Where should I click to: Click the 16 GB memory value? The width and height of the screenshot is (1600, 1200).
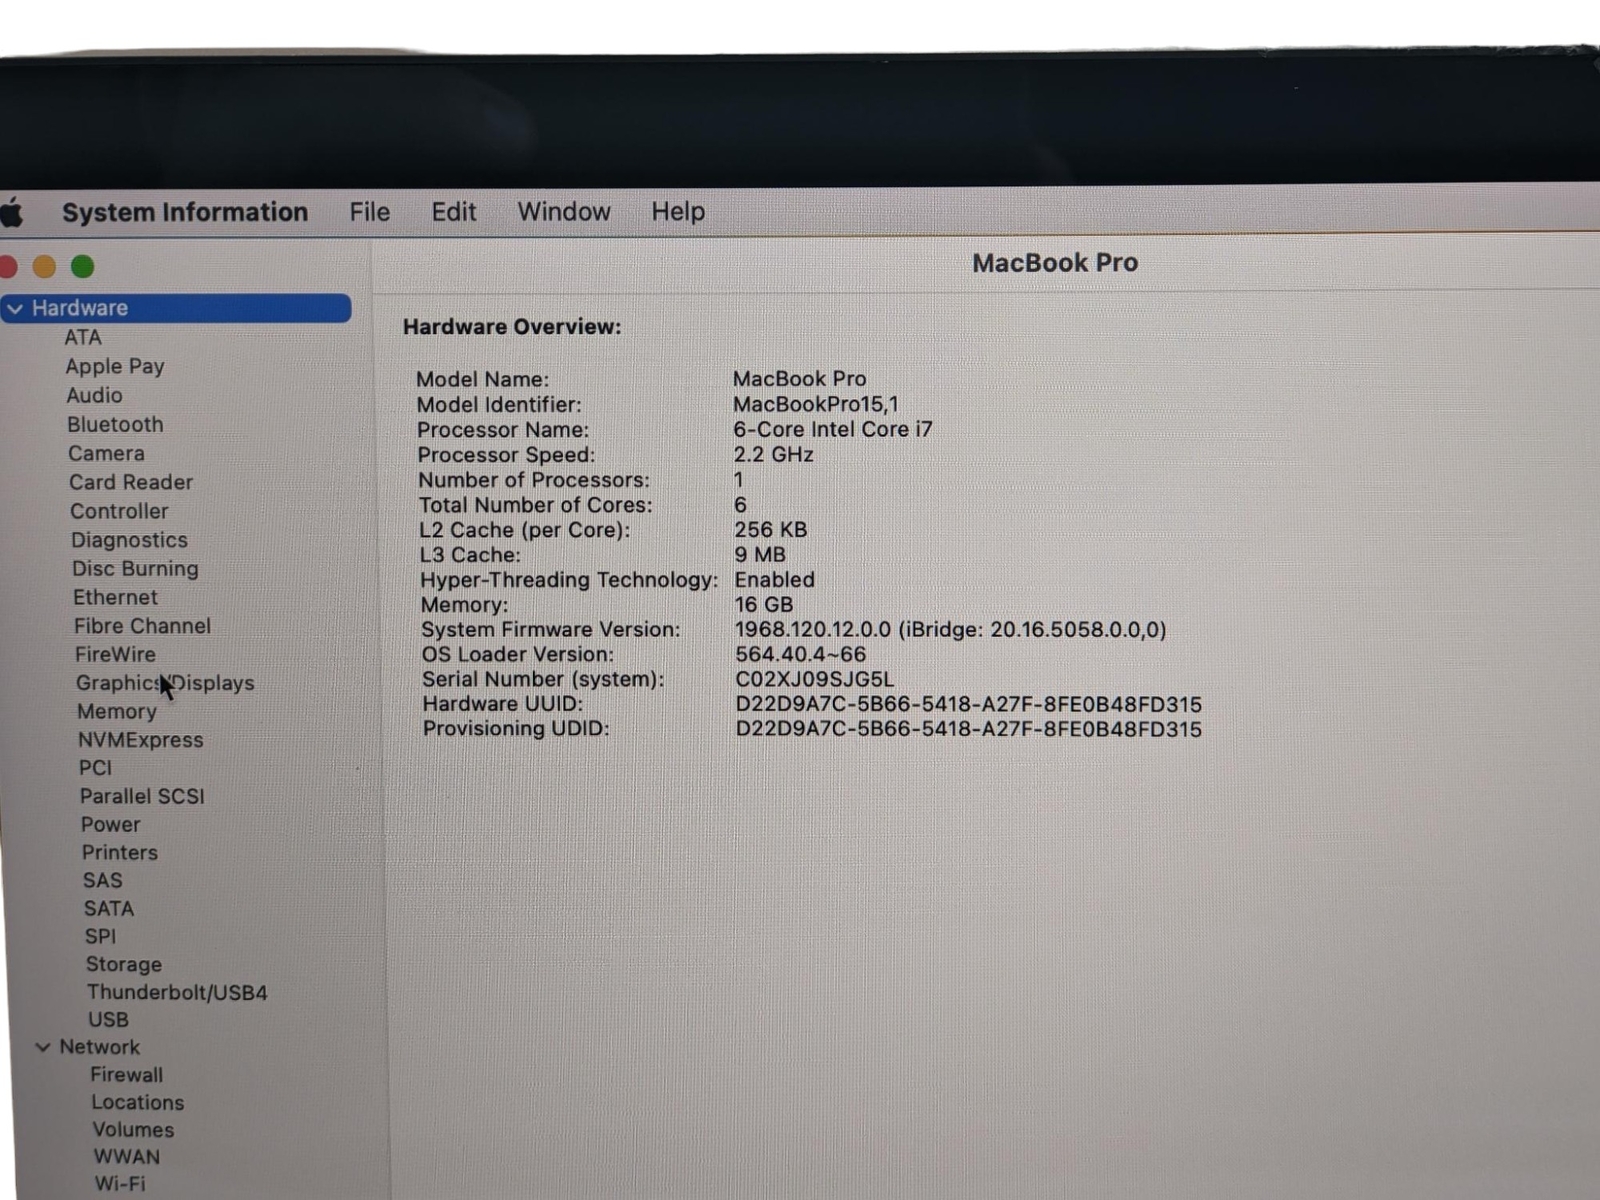763,604
